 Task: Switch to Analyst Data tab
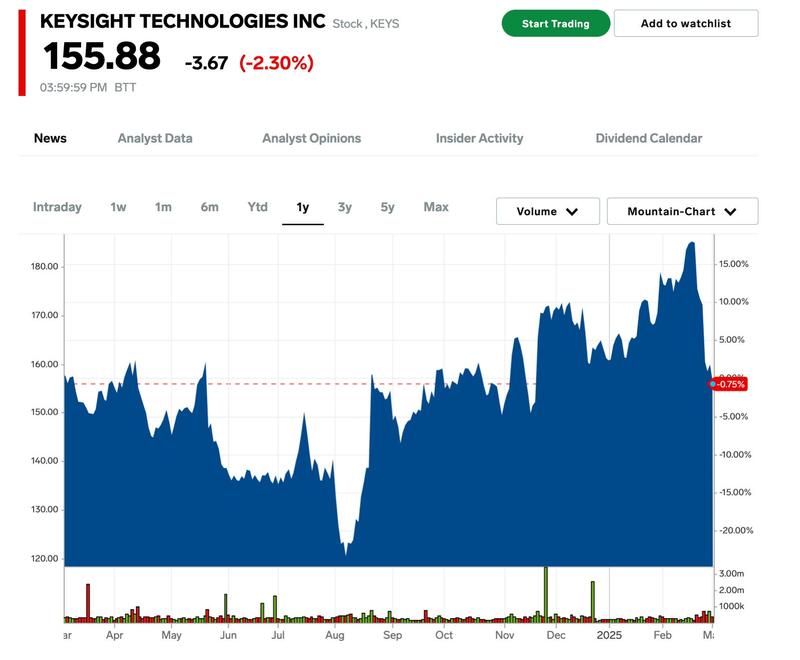(155, 138)
